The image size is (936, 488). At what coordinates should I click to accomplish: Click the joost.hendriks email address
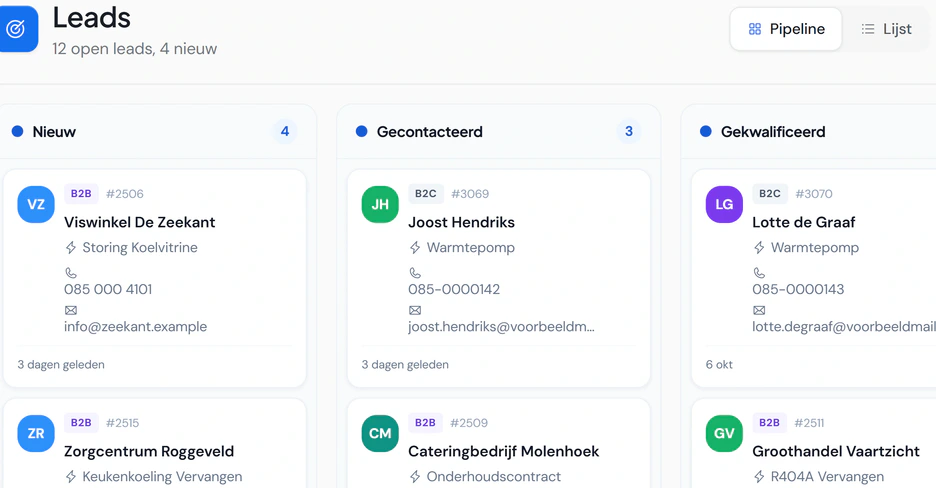click(501, 327)
